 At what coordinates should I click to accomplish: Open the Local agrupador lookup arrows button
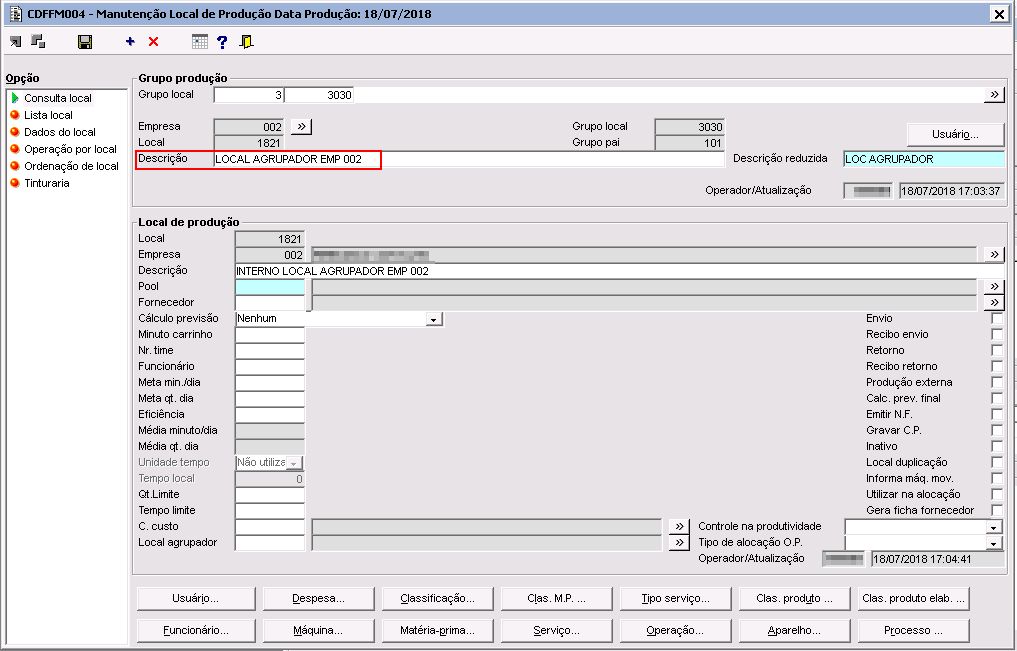(x=678, y=542)
